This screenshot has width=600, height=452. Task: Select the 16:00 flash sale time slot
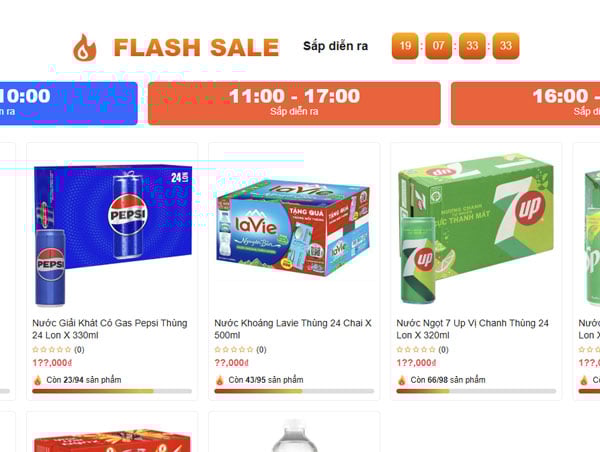pyautogui.click(x=525, y=103)
